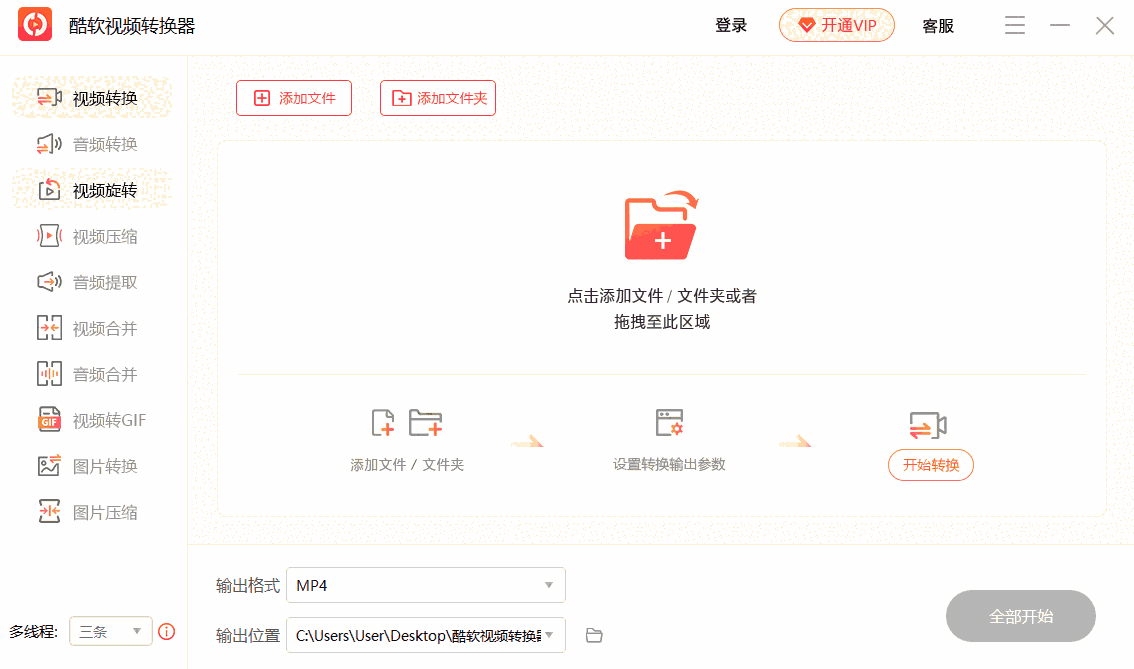Click the 登录 login link
Screen dimensions: 1134x669
[x=731, y=25]
